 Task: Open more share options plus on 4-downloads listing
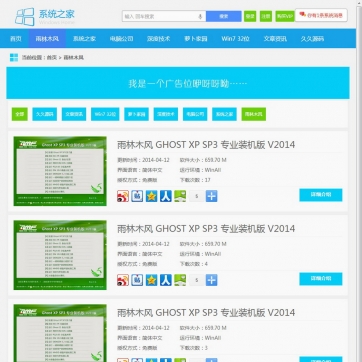211,280
